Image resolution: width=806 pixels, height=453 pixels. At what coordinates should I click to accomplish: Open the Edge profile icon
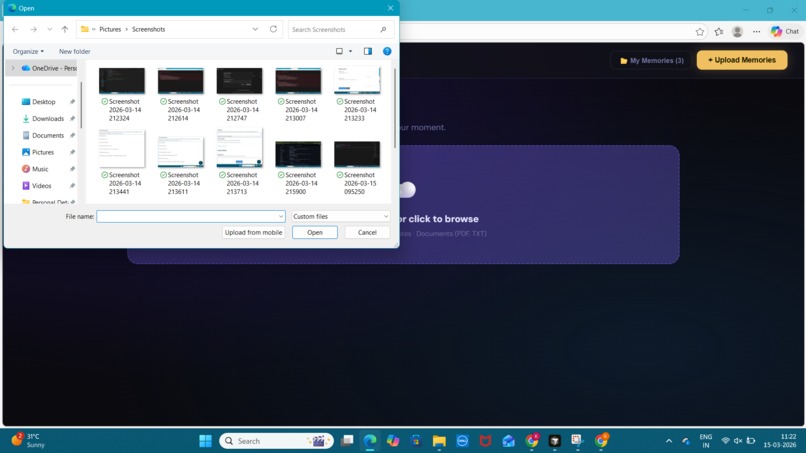click(738, 32)
